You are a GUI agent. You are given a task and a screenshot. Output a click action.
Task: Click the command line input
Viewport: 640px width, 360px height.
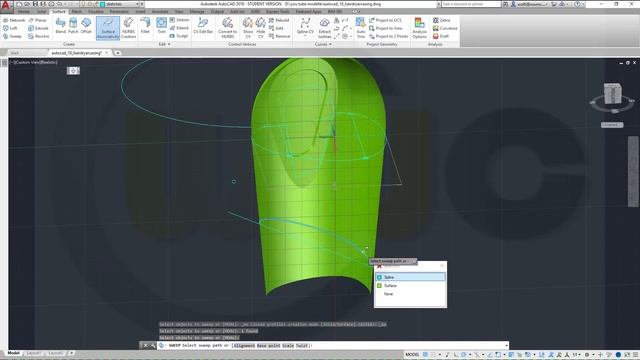pyautogui.click(x=333, y=345)
